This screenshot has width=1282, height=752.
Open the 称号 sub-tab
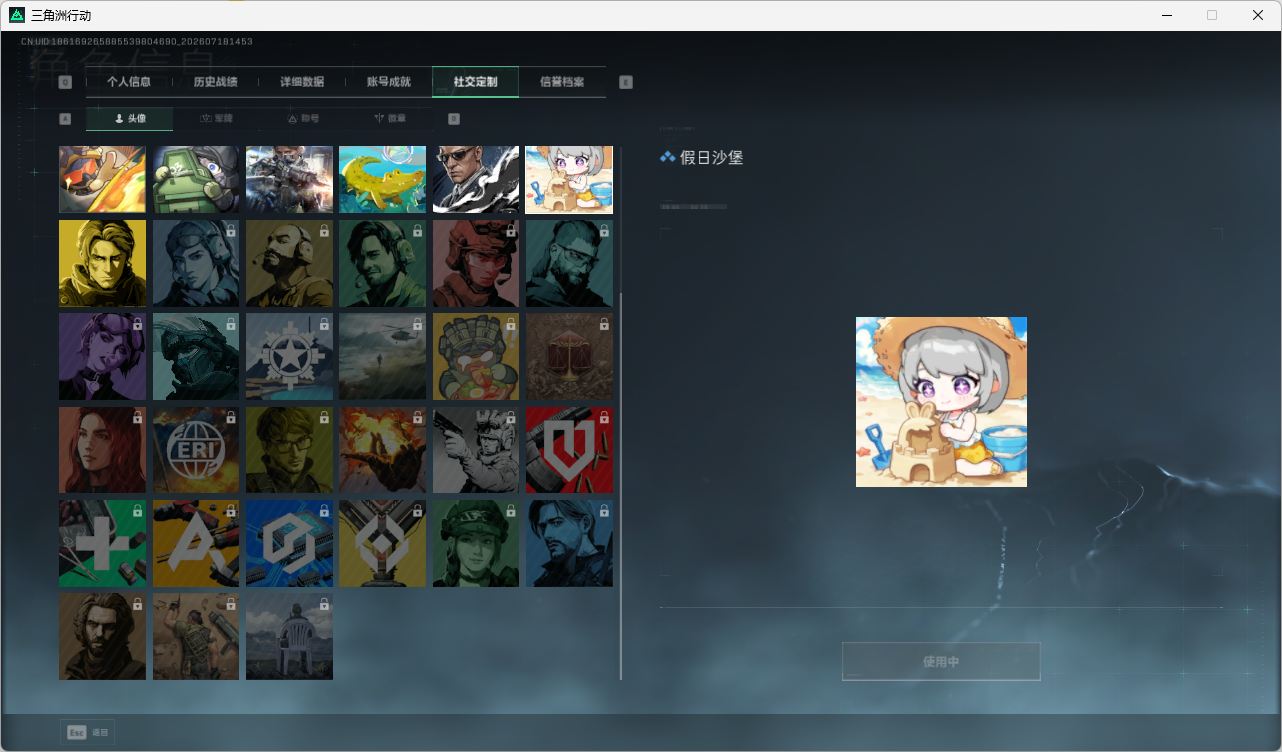(x=303, y=119)
